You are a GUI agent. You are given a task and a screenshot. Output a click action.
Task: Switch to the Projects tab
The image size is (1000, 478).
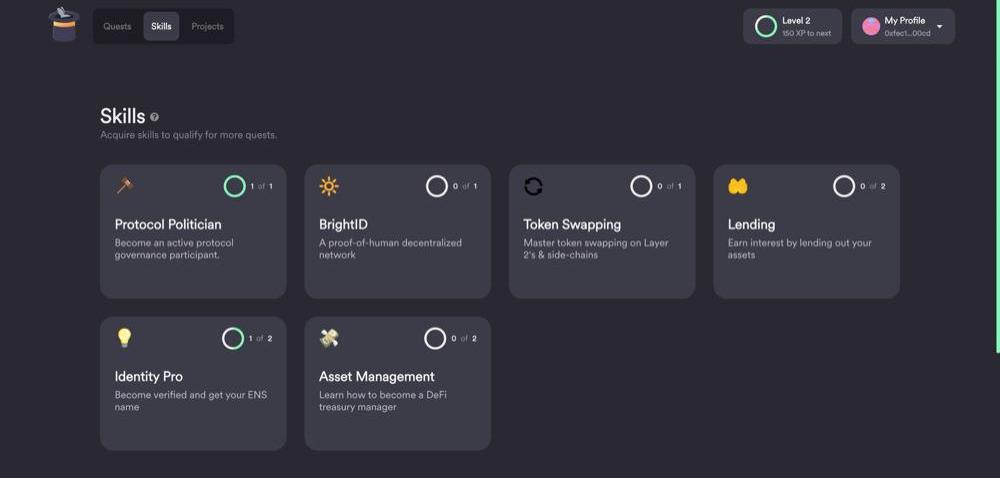(x=207, y=26)
